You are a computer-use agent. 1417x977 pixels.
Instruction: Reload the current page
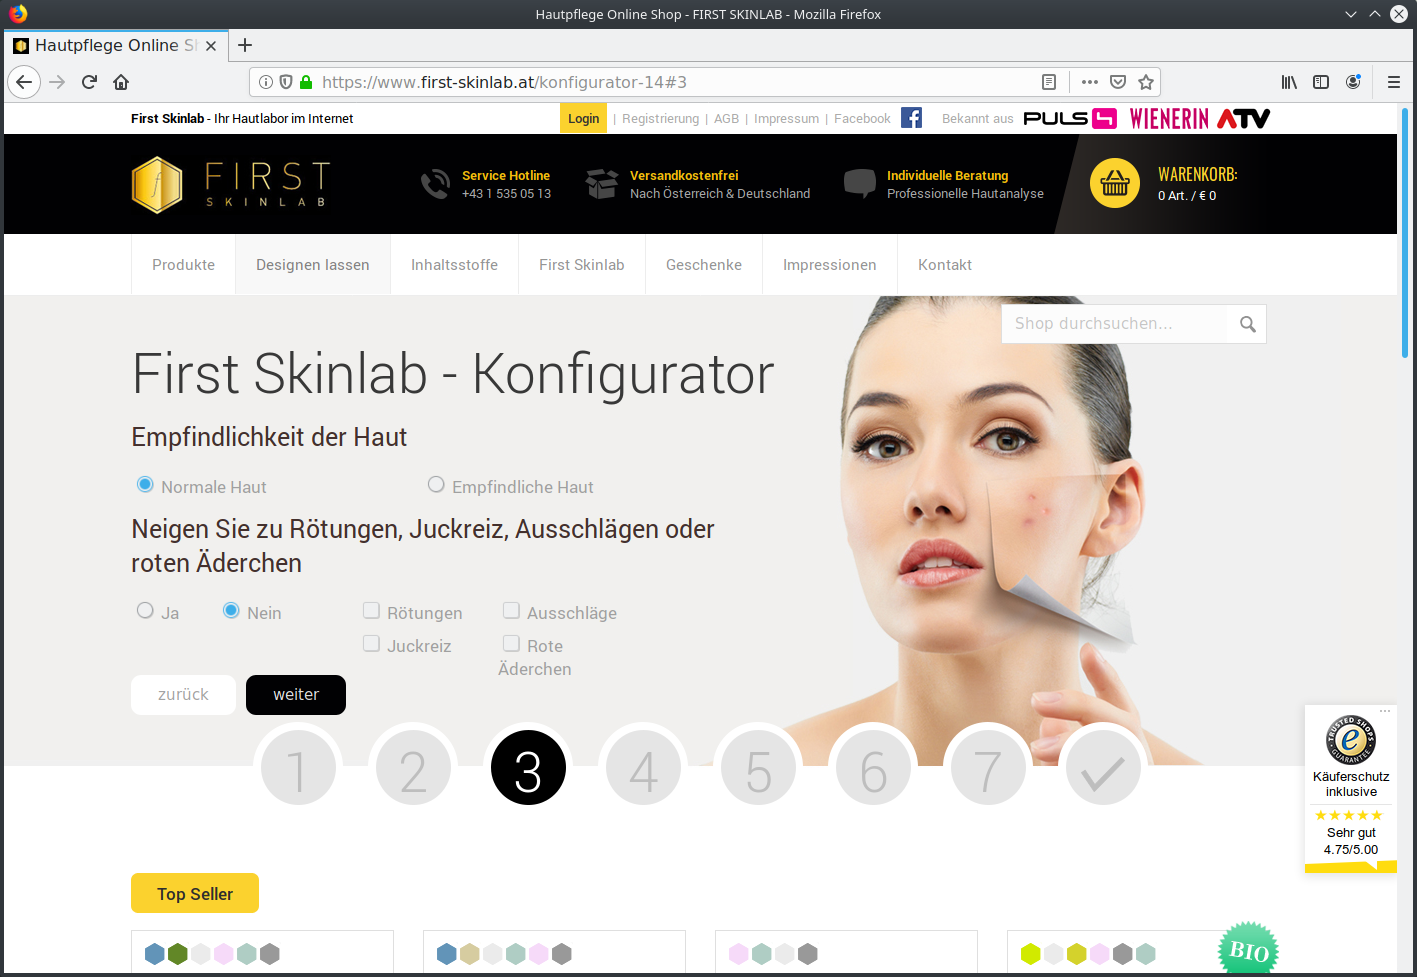tap(89, 82)
